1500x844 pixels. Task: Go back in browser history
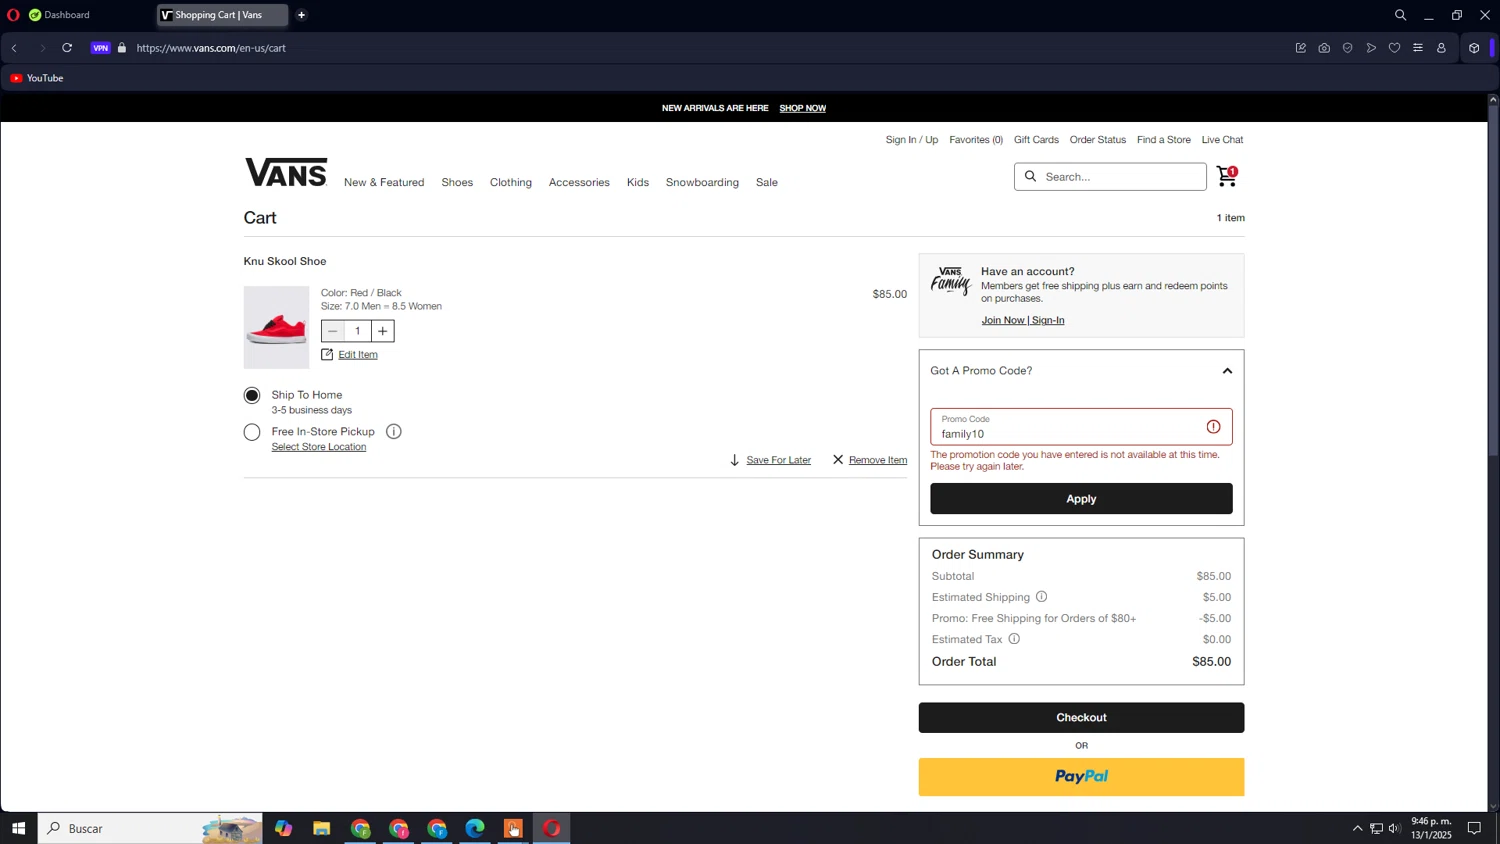14,48
